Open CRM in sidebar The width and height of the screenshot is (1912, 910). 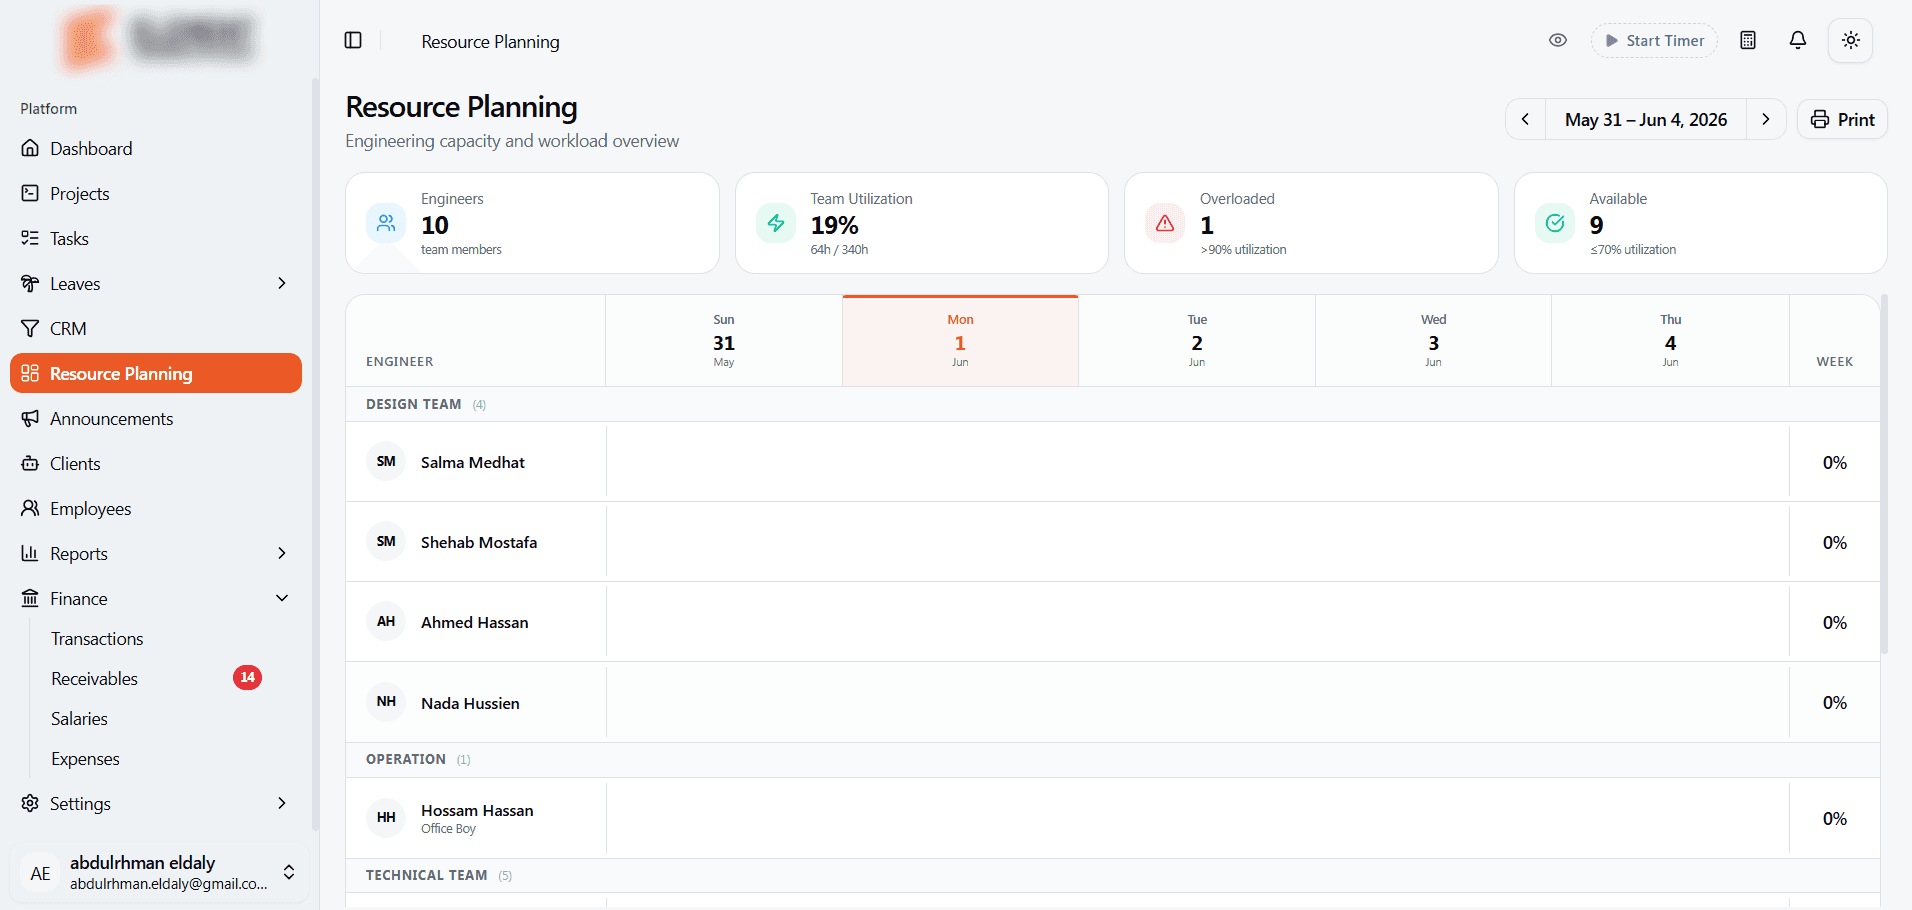tap(156, 329)
